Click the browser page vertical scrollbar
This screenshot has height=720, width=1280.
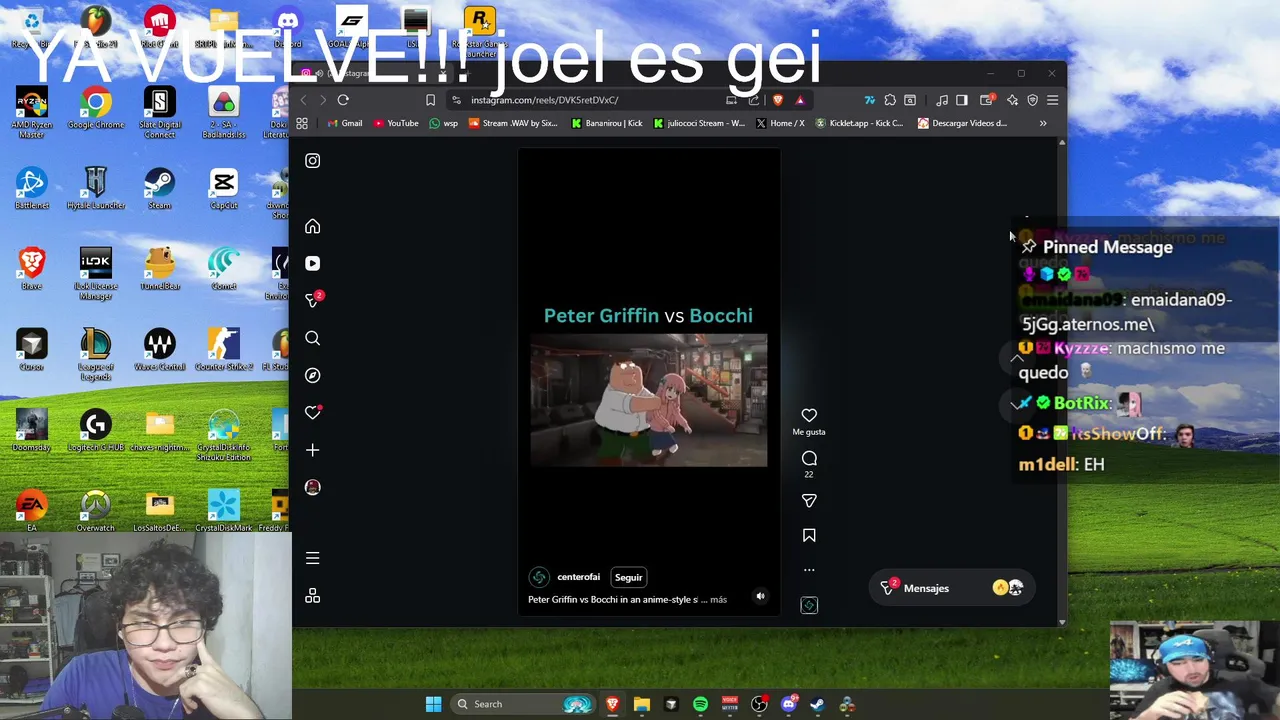[x=1062, y=382]
